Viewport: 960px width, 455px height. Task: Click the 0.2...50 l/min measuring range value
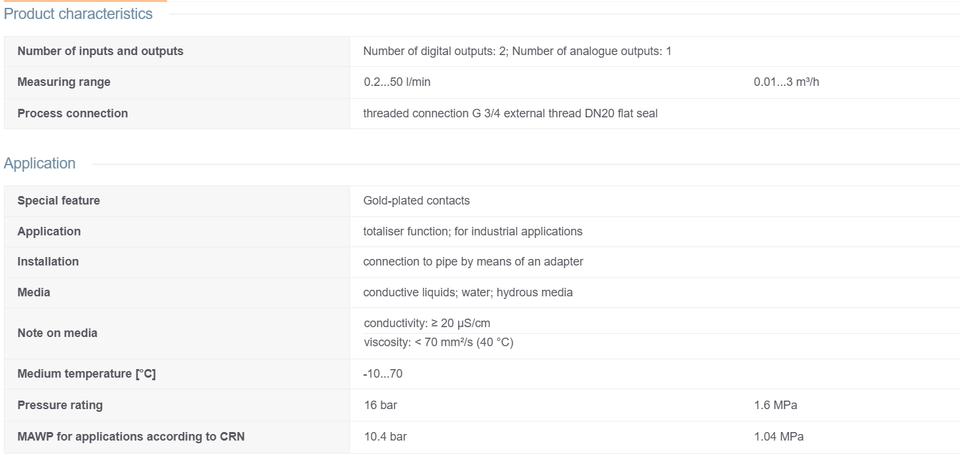(397, 82)
